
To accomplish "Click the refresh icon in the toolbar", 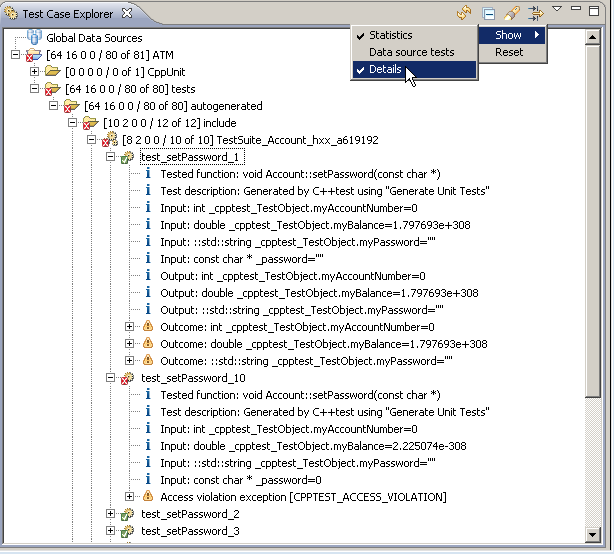I will coord(464,13).
